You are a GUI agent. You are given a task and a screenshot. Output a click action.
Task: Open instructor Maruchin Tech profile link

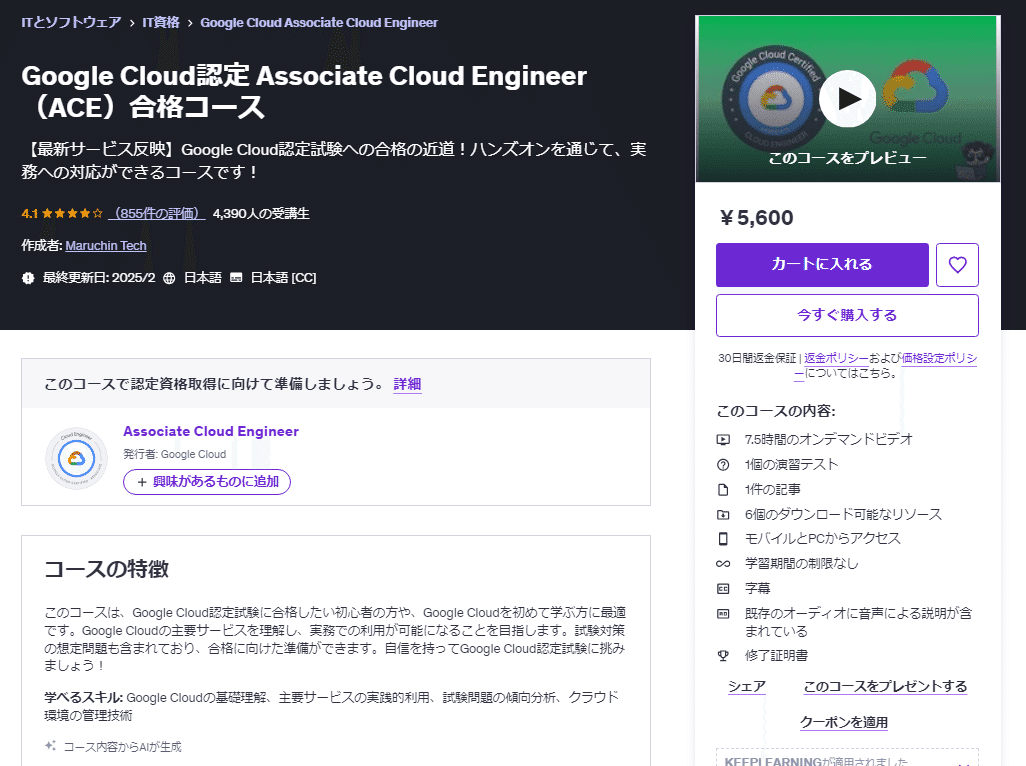106,245
